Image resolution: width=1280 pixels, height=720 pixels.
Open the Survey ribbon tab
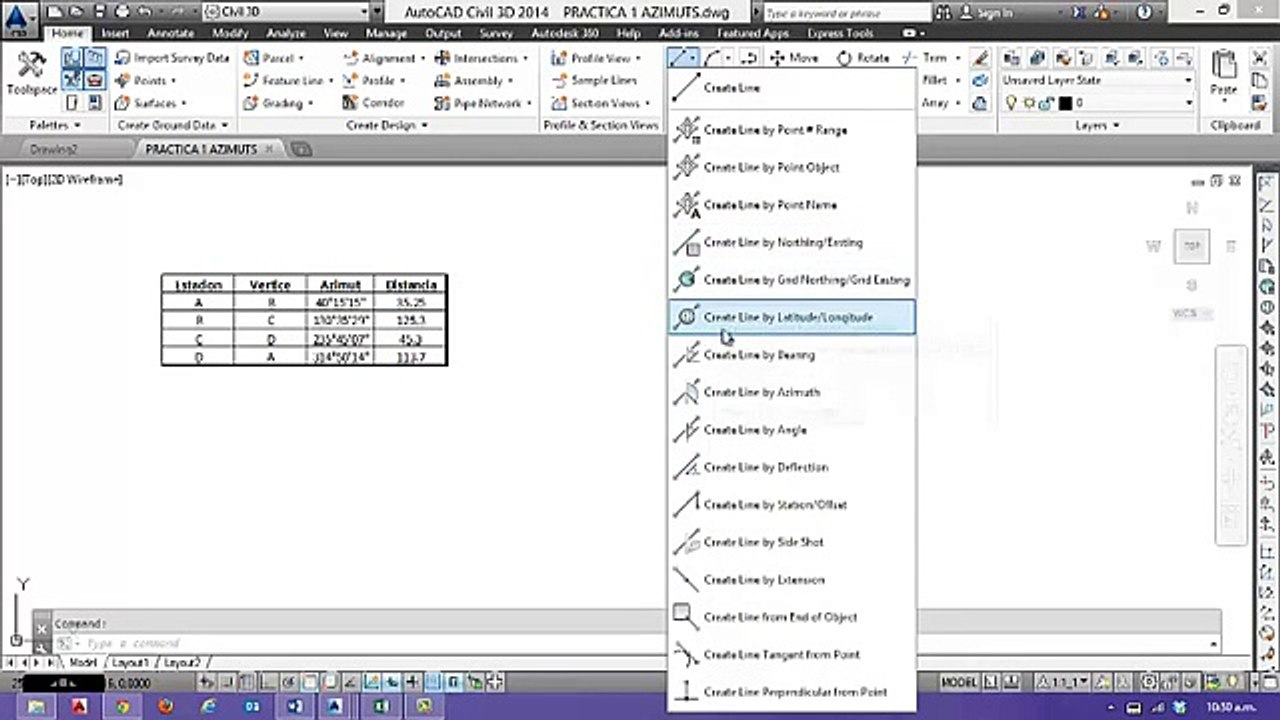(496, 33)
